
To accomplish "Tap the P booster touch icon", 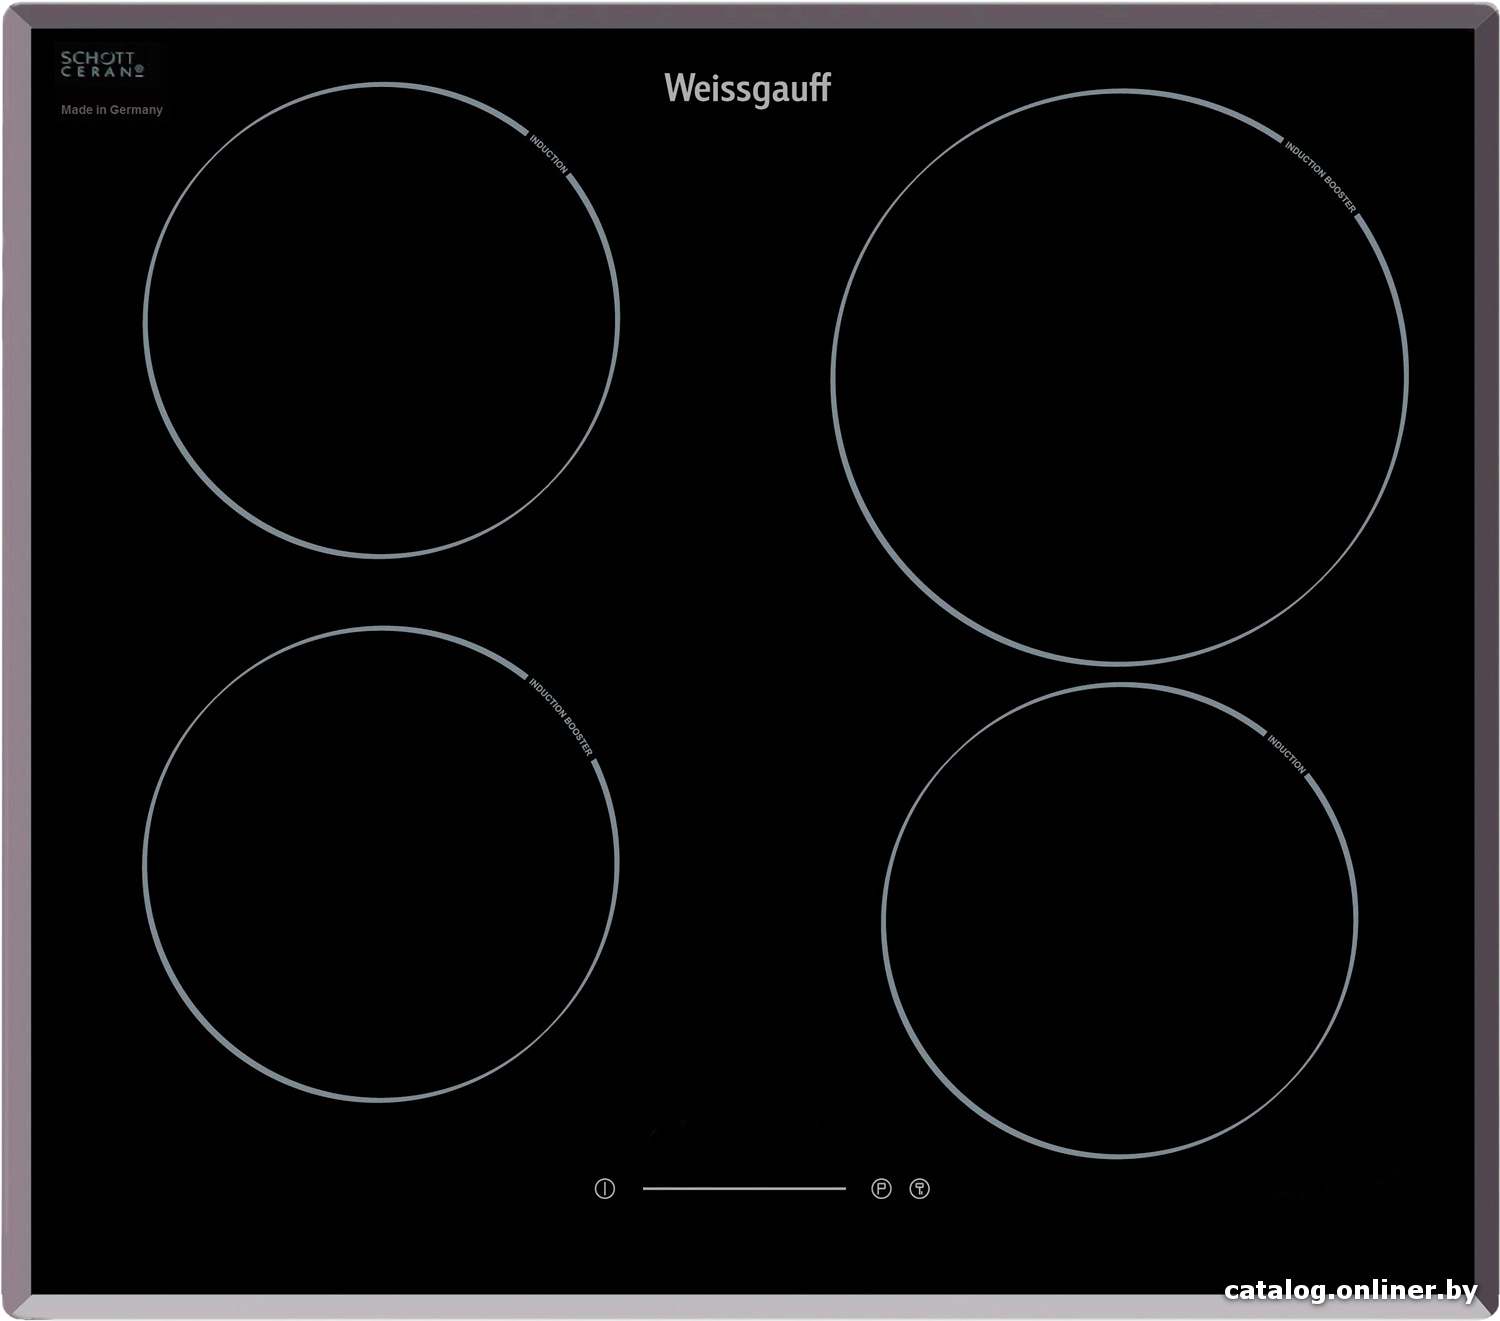I will click(881, 1189).
